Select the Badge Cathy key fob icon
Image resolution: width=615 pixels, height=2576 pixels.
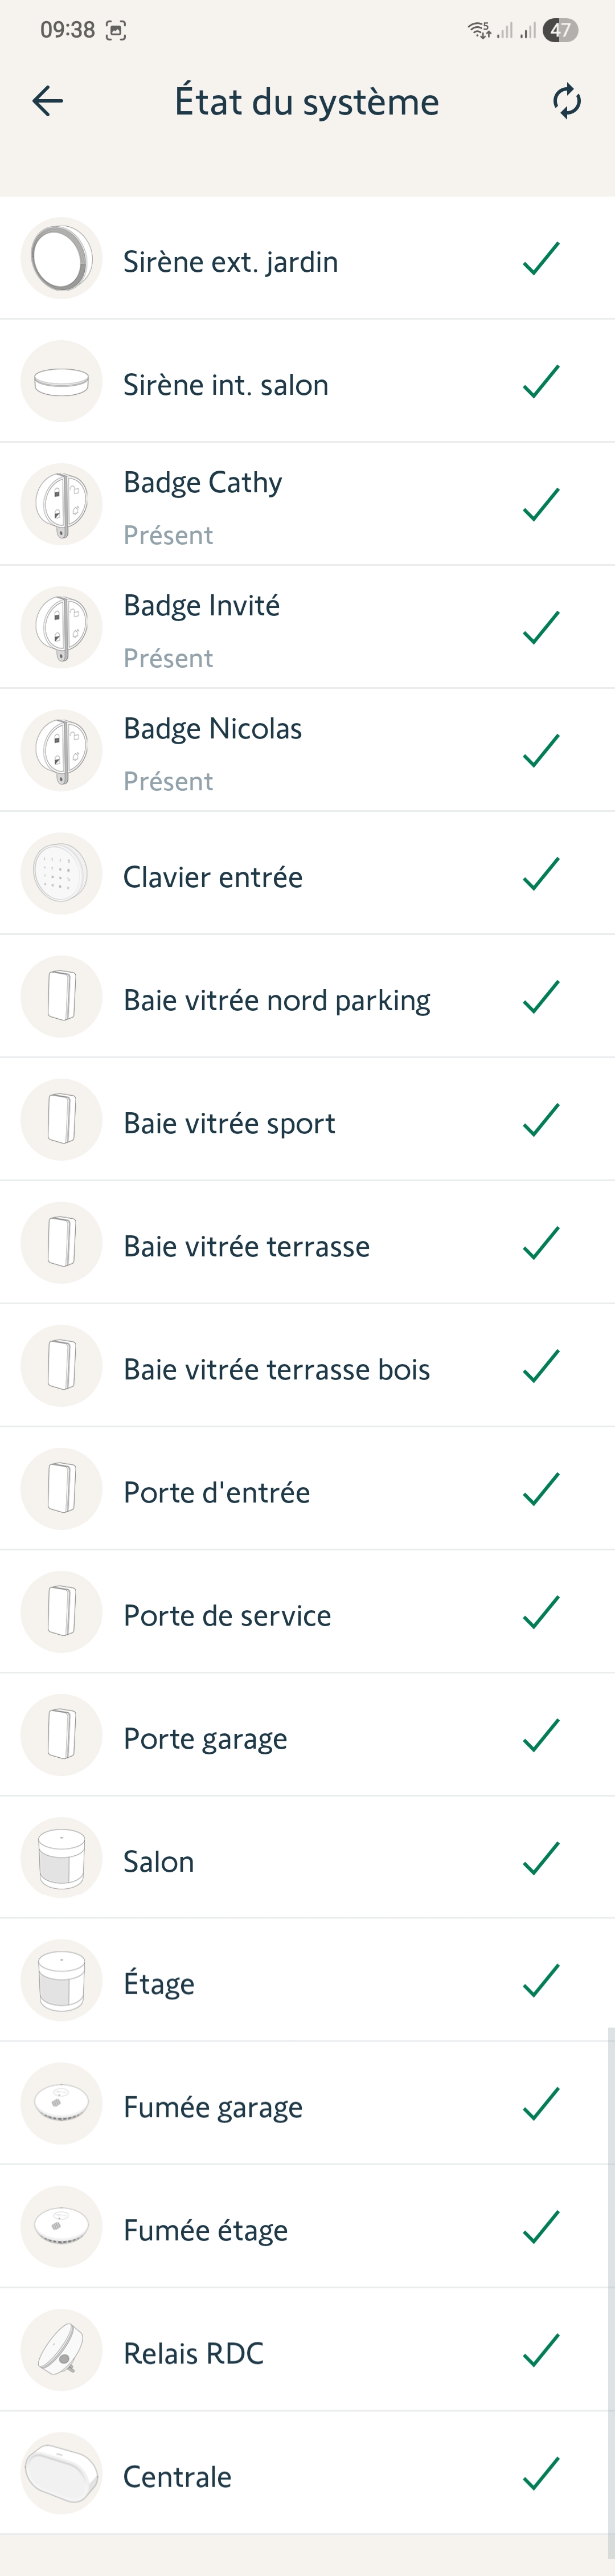coord(61,505)
